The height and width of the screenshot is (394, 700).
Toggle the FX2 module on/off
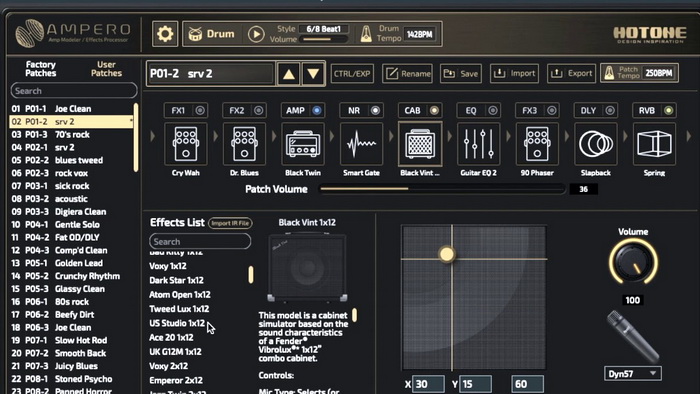(x=258, y=110)
